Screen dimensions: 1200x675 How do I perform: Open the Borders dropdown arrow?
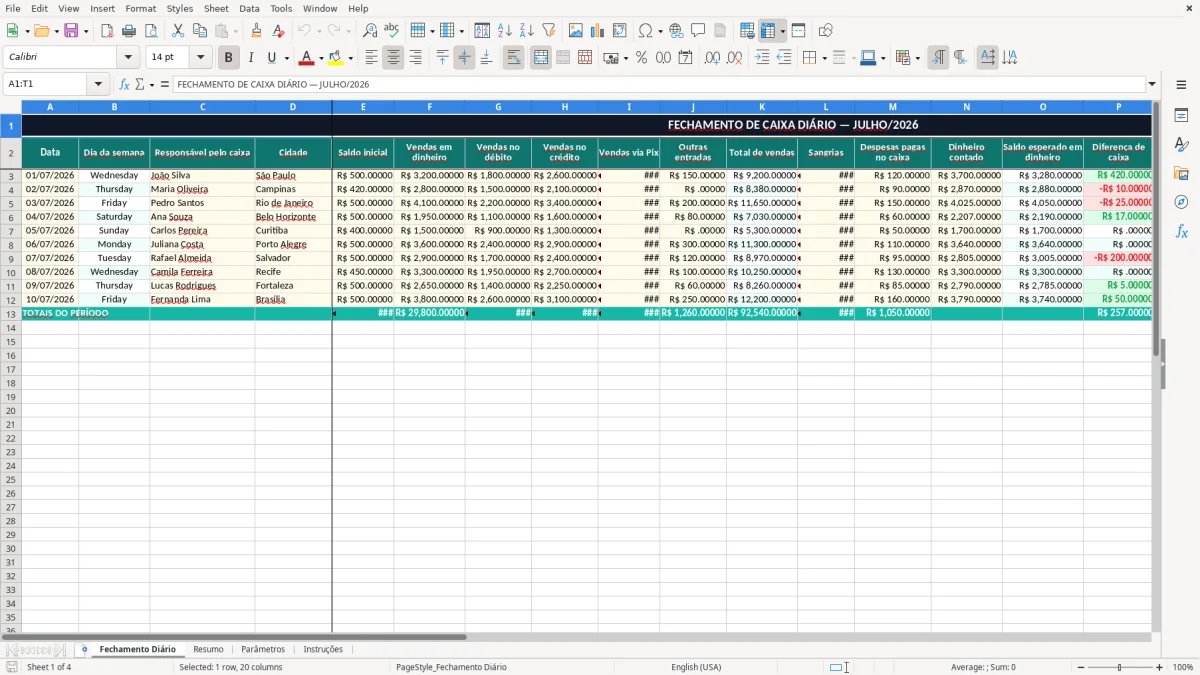click(823, 58)
